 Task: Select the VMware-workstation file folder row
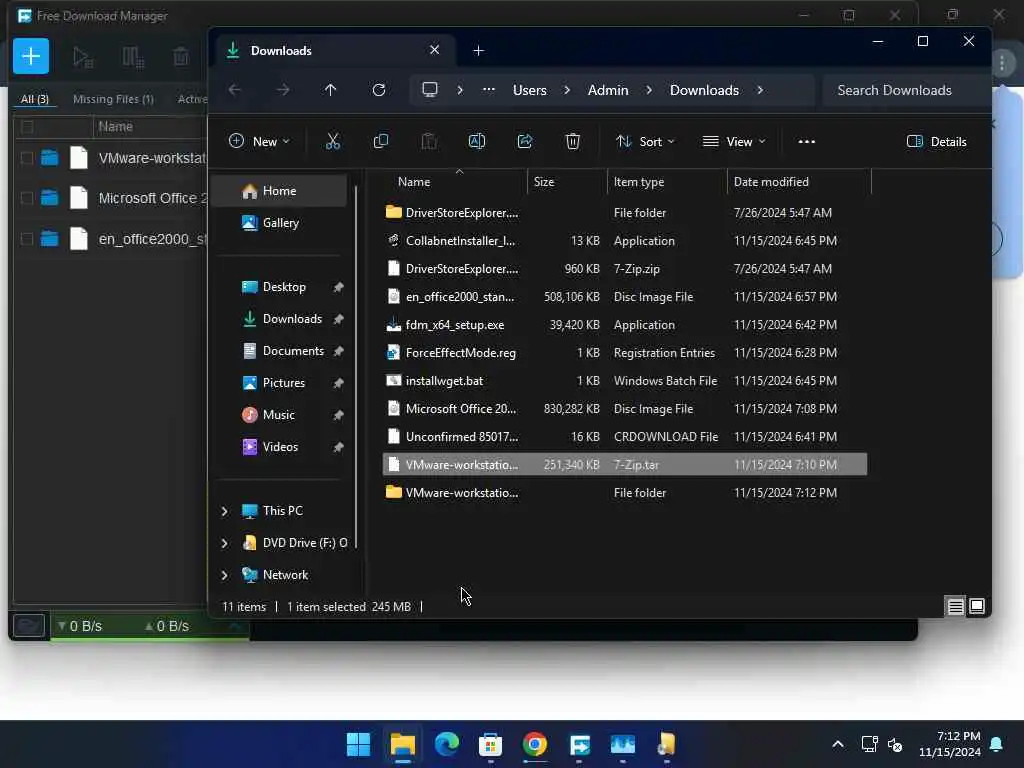[x=625, y=492]
